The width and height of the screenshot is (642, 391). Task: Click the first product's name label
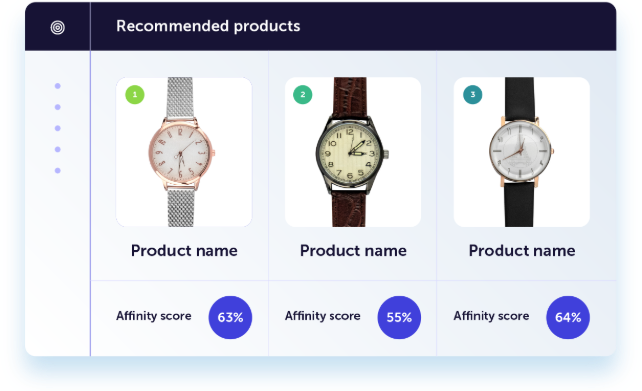(x=184, y=251)
